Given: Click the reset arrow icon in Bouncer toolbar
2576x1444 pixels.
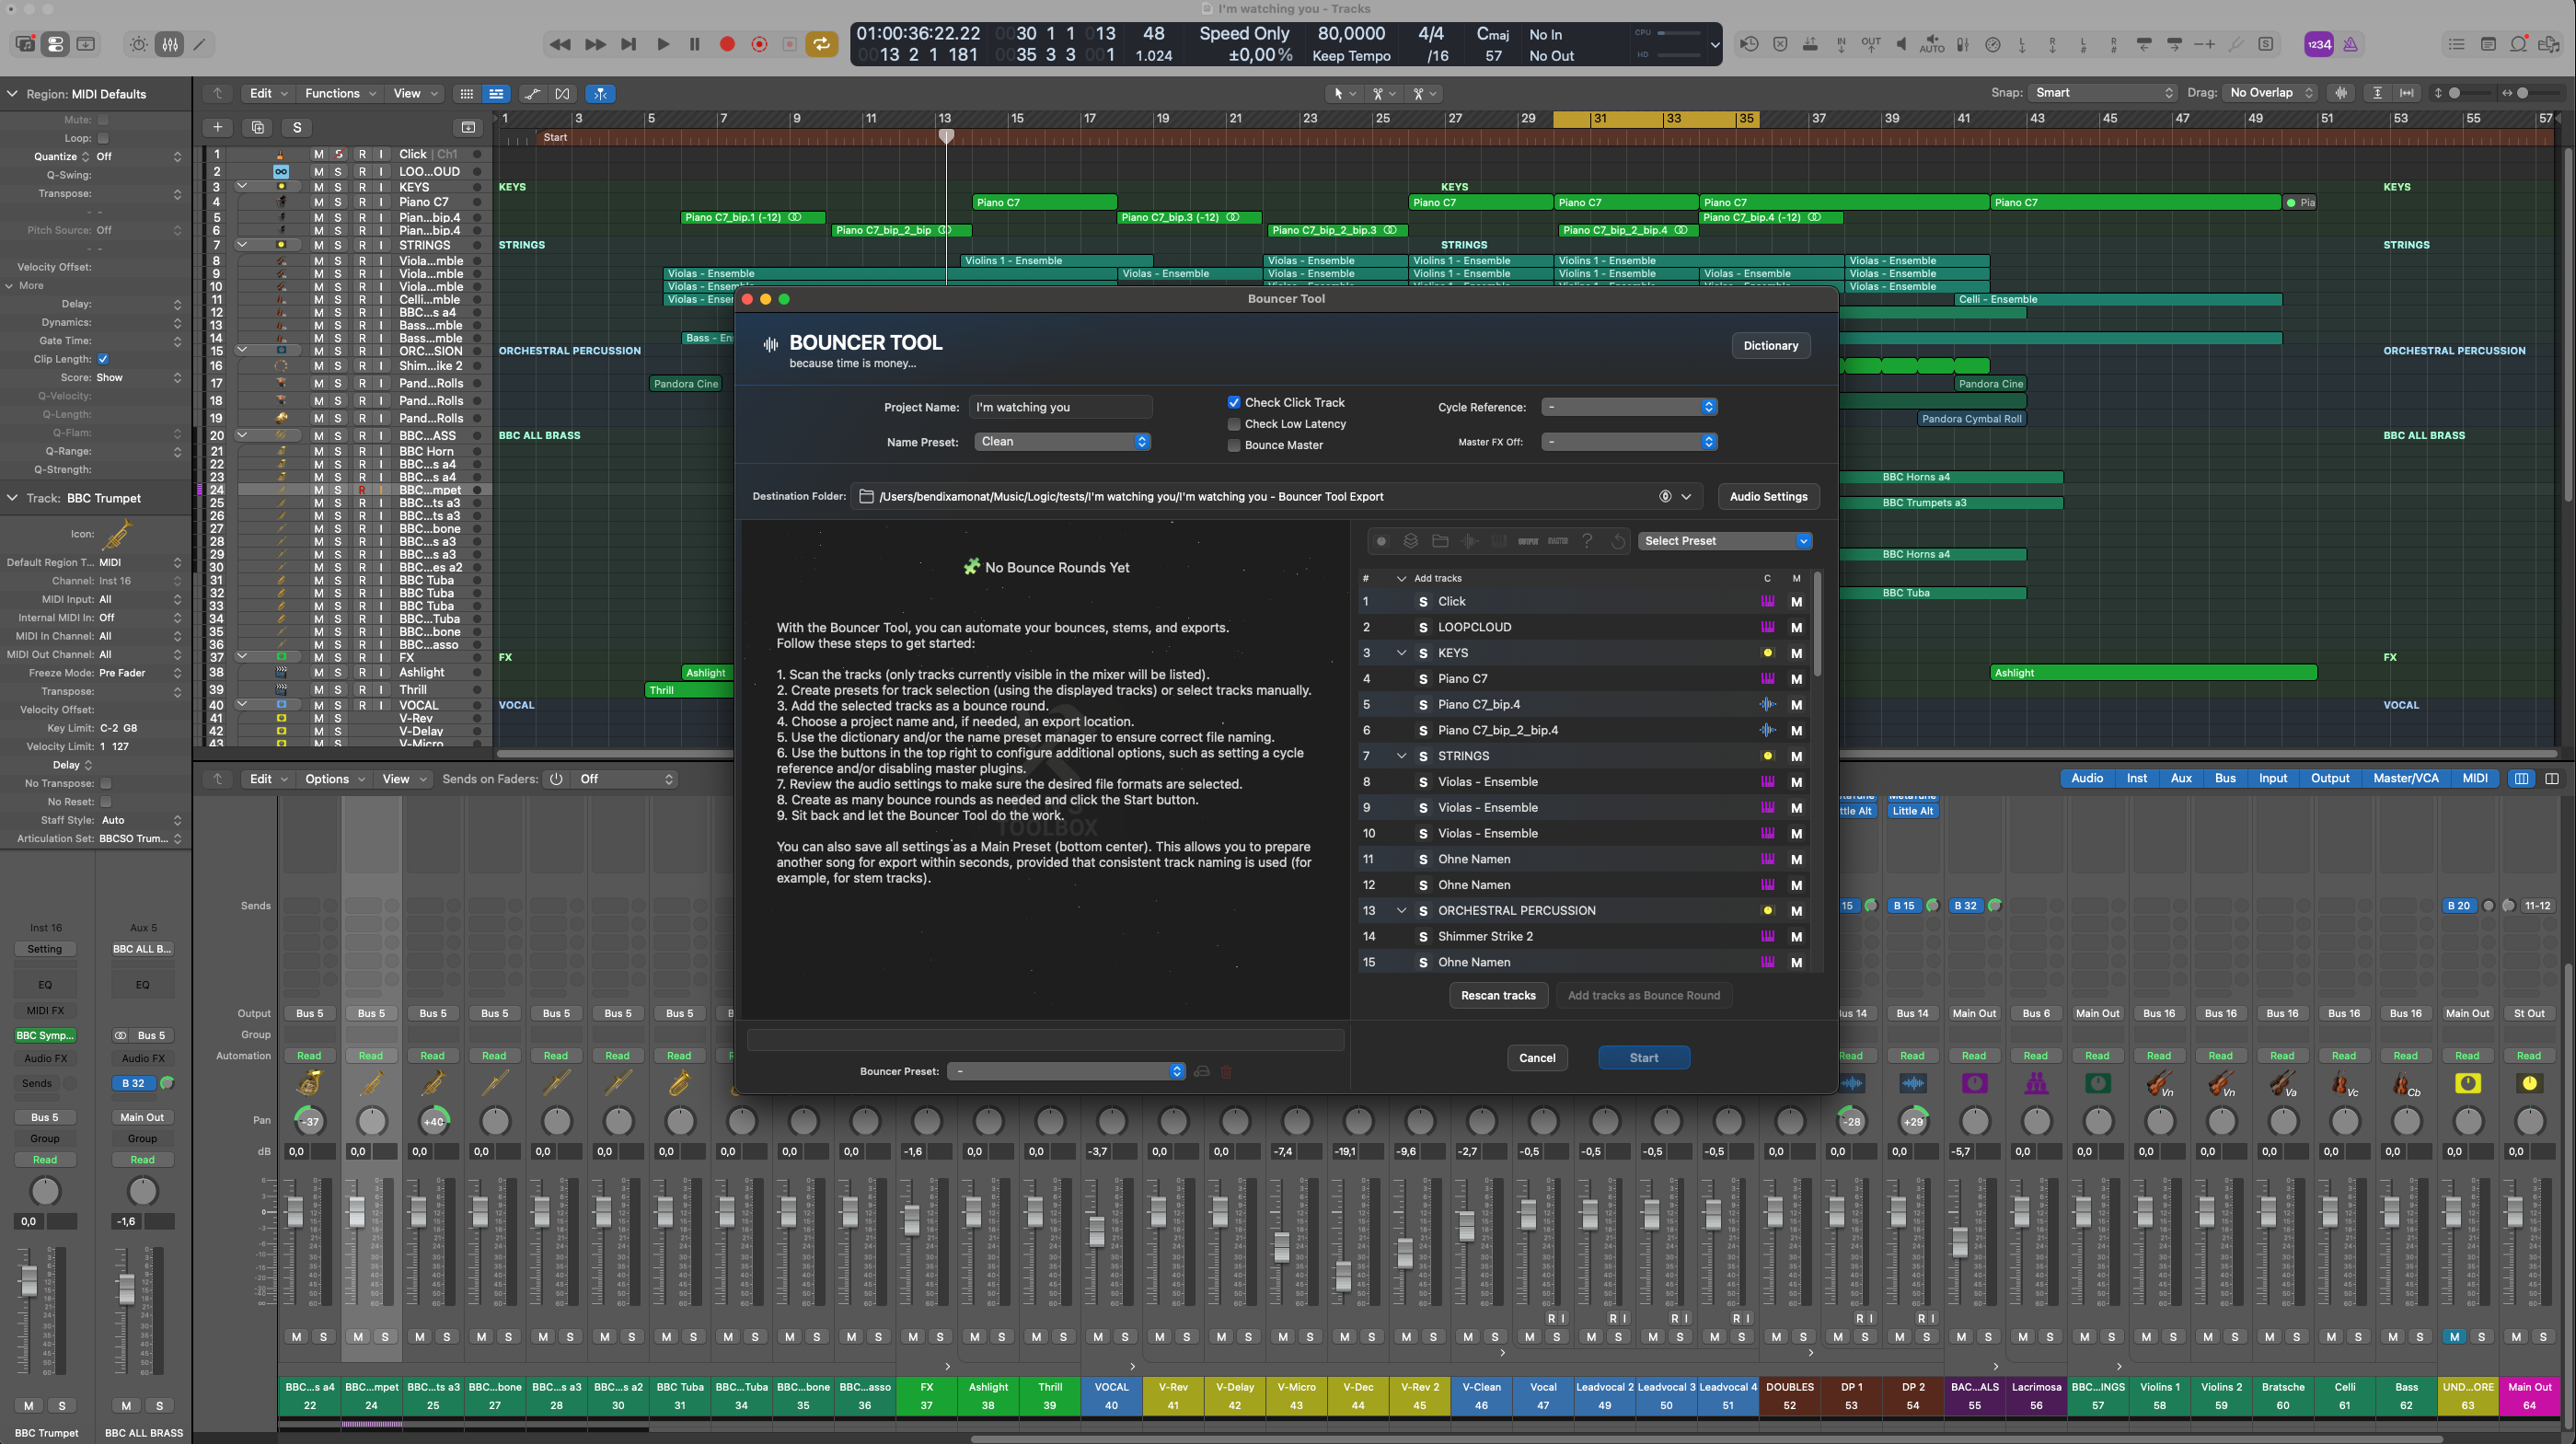Looking at the screenshot, I should (x=1618, y=541).
